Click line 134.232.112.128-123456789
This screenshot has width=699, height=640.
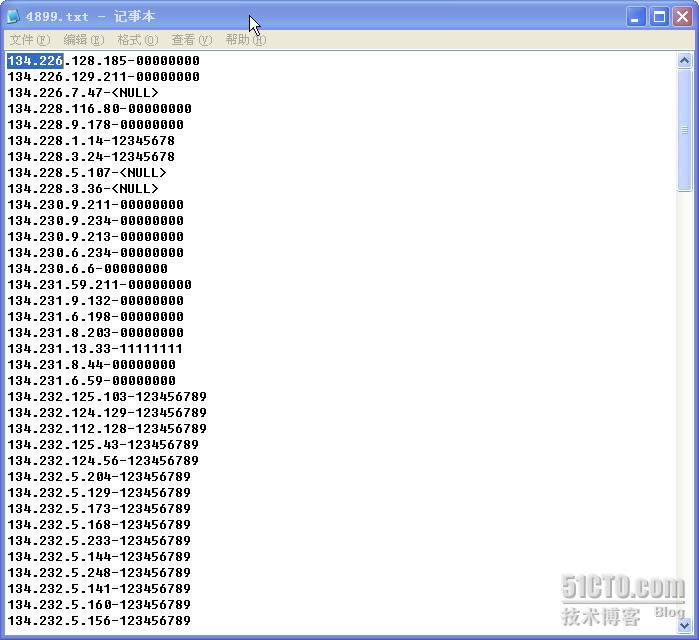[x=107, y=429]
